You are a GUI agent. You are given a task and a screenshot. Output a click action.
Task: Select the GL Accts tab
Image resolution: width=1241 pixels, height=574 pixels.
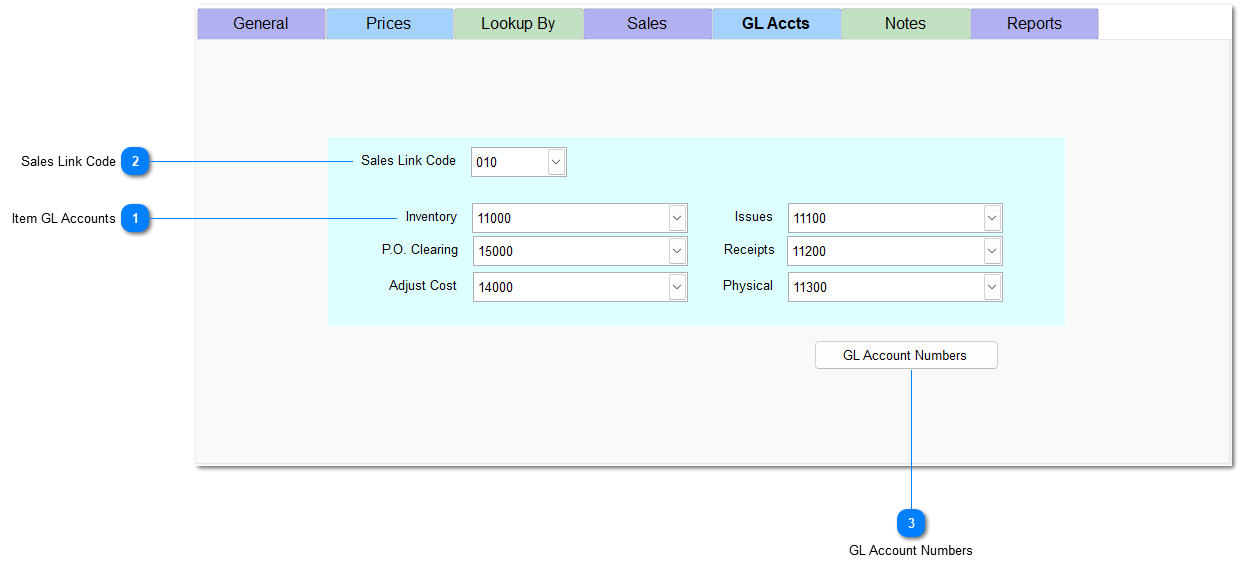(776, 24)
